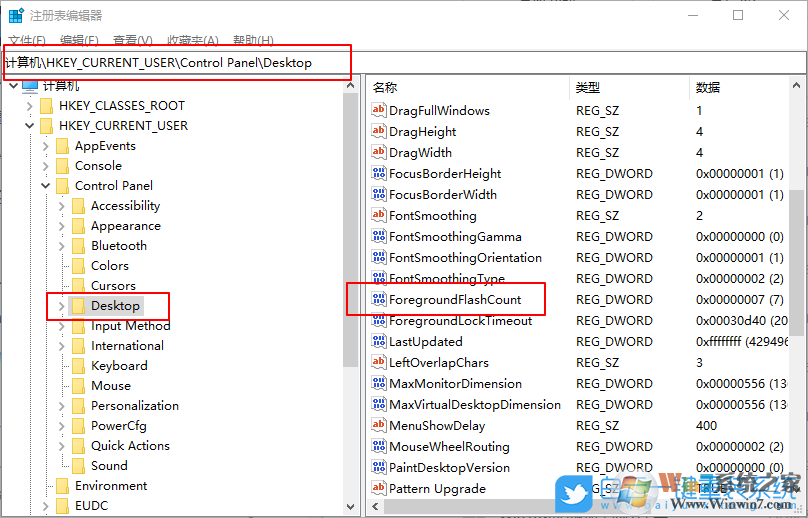Image resolution: width=808 pixels, height=518 pixels.
Task: Click the MaxMonitorDimension DWORD icon
Action: (x=379, y=383)
